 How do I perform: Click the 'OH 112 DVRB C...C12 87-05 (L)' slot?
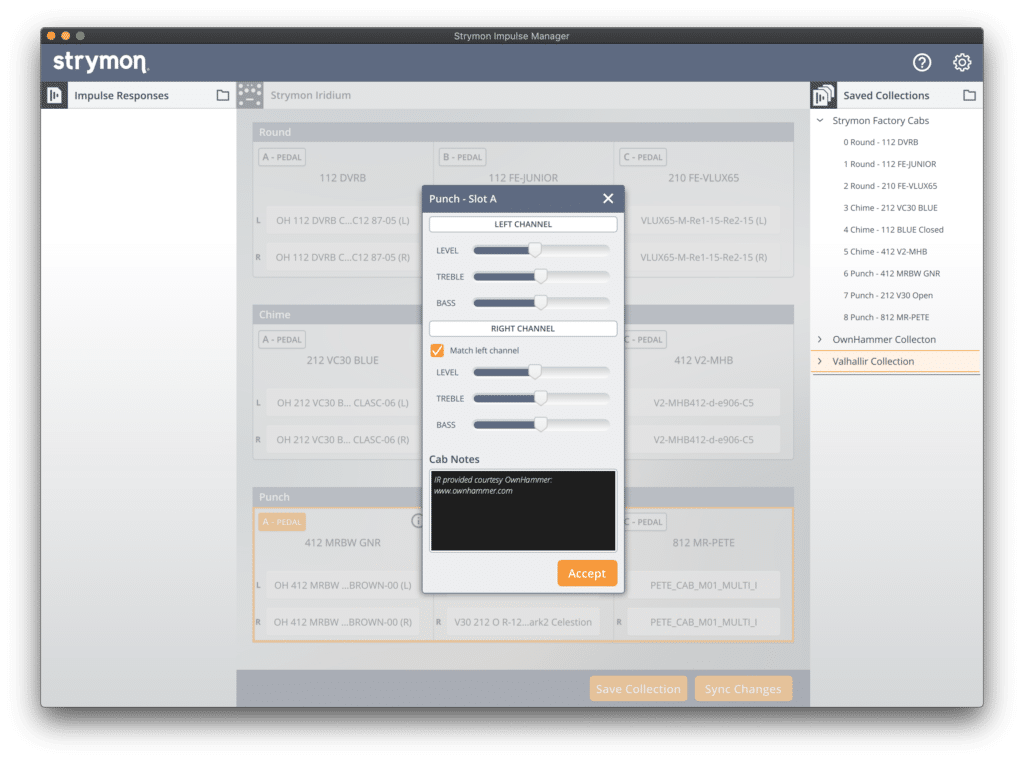point(343,220)
